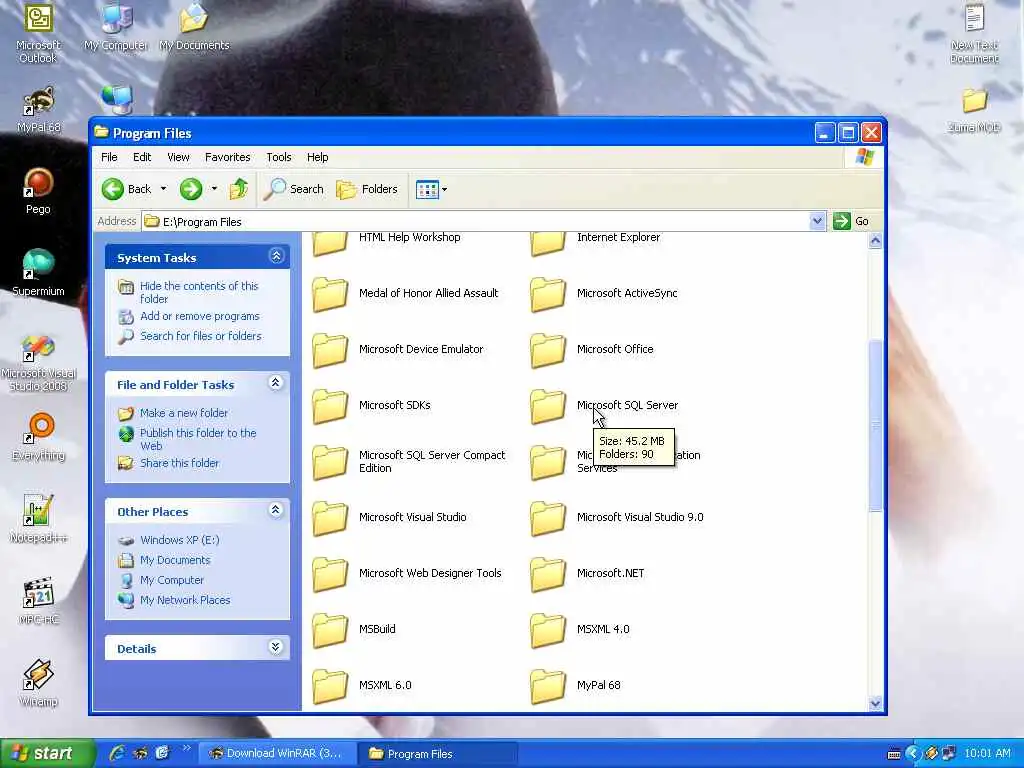Screen dimensions: 1024x768
Task: Open the Favorites menu
Action: coord(227,157)
